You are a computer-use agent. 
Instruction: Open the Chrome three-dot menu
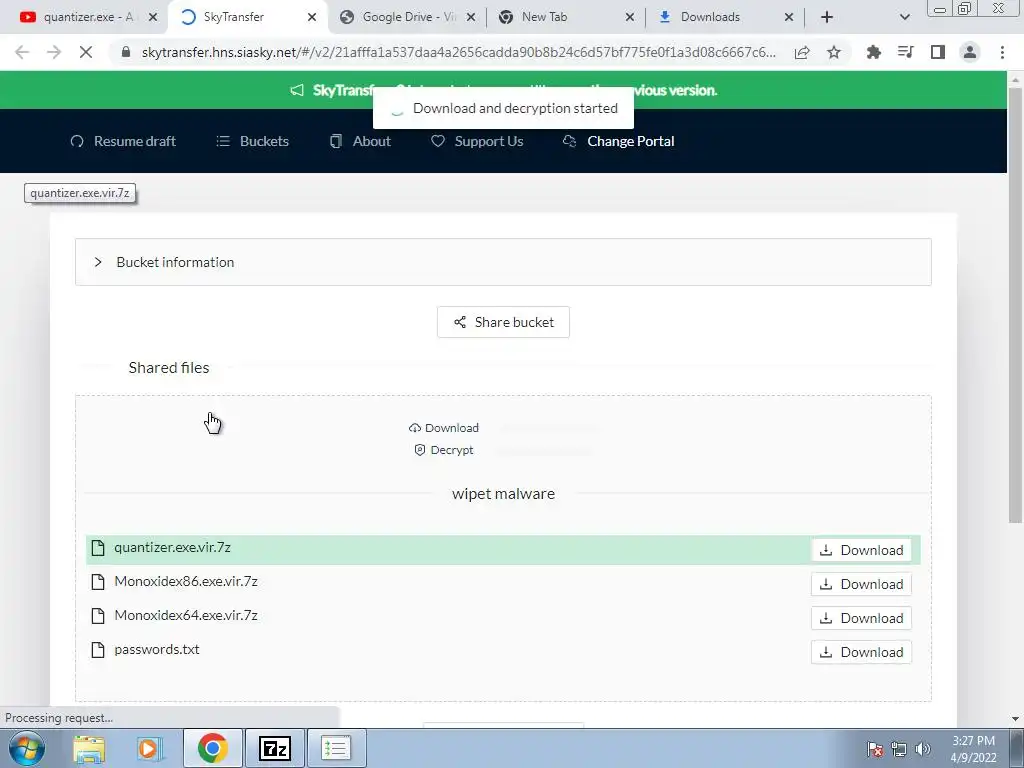coord(1002,52)
